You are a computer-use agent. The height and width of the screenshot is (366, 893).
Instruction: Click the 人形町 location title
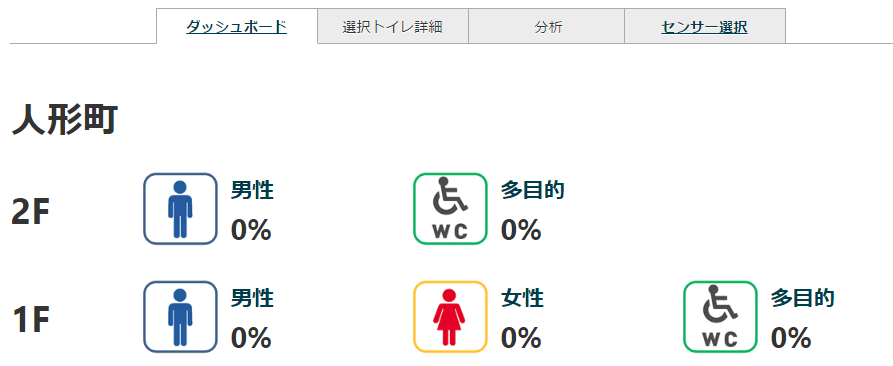[64, 121]
